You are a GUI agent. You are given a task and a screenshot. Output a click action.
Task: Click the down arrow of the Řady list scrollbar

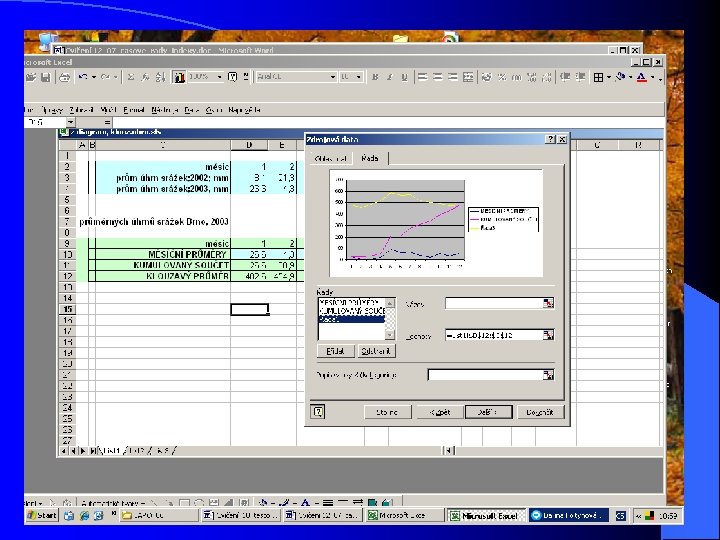click(390, 335)
